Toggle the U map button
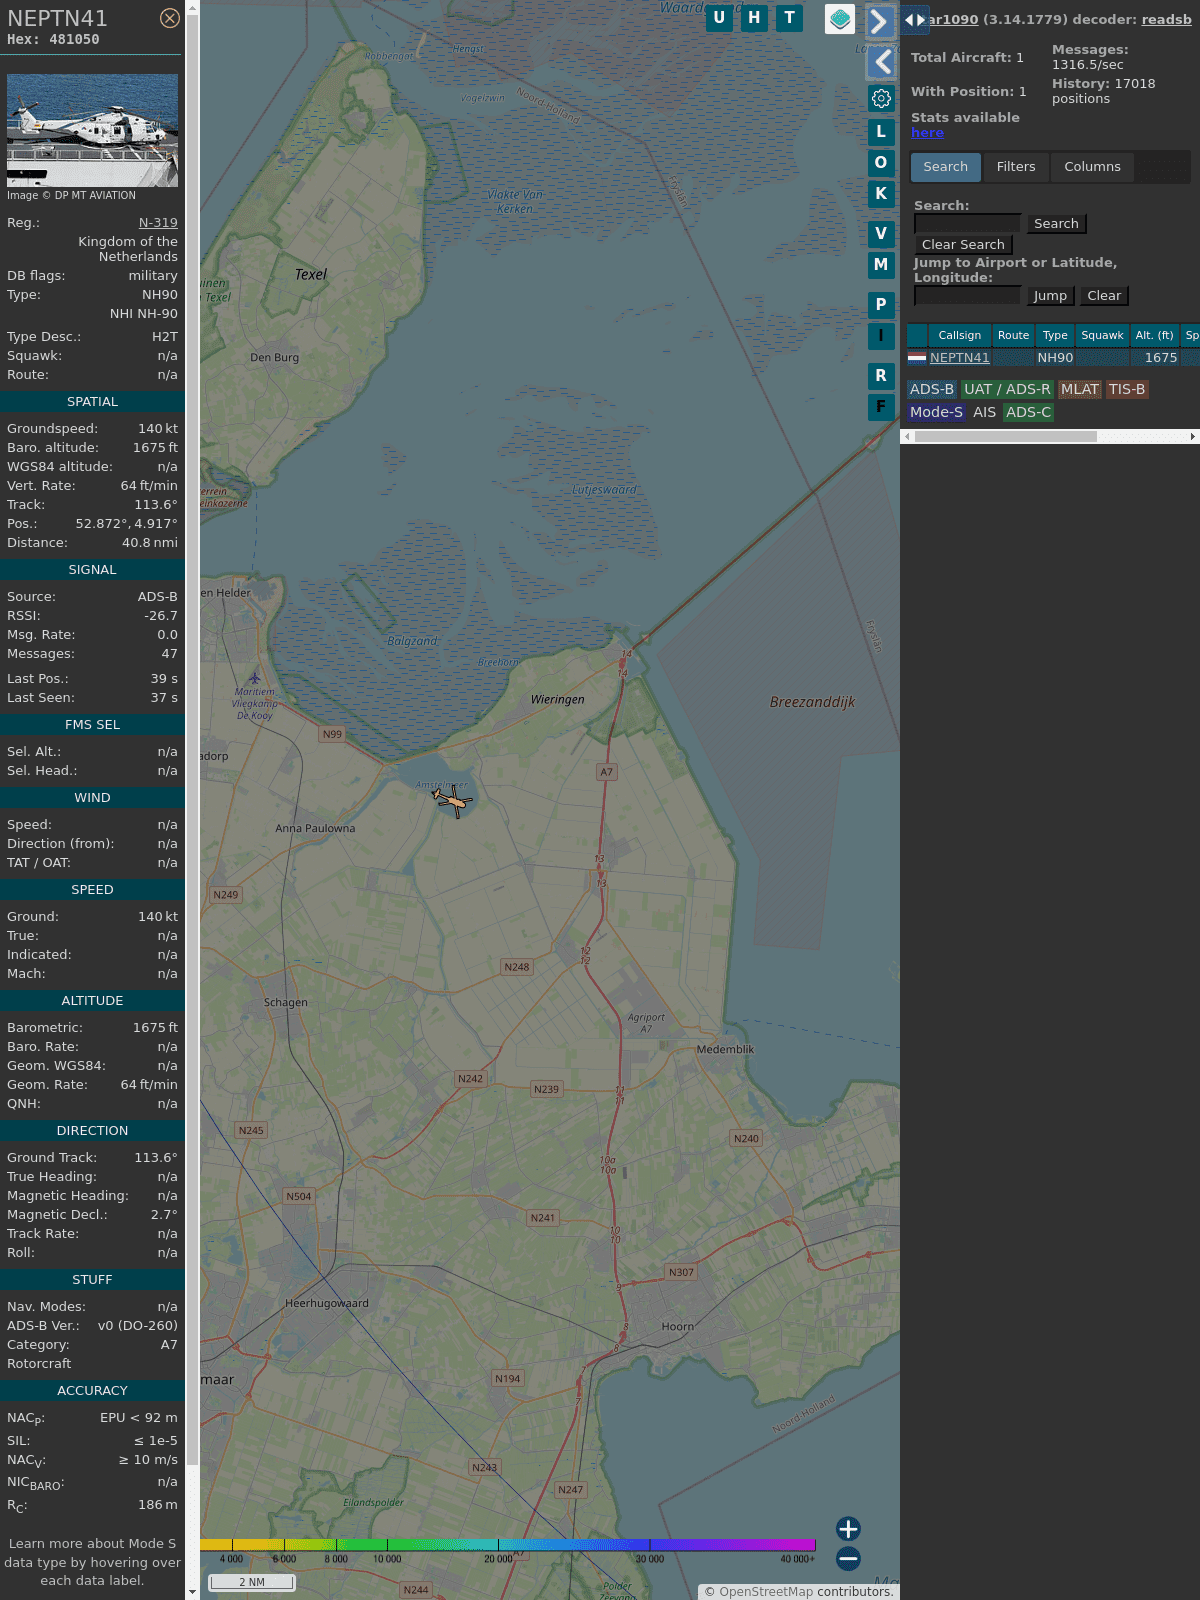Screen dimensions: 1200x1600 [x=719, y=18]
